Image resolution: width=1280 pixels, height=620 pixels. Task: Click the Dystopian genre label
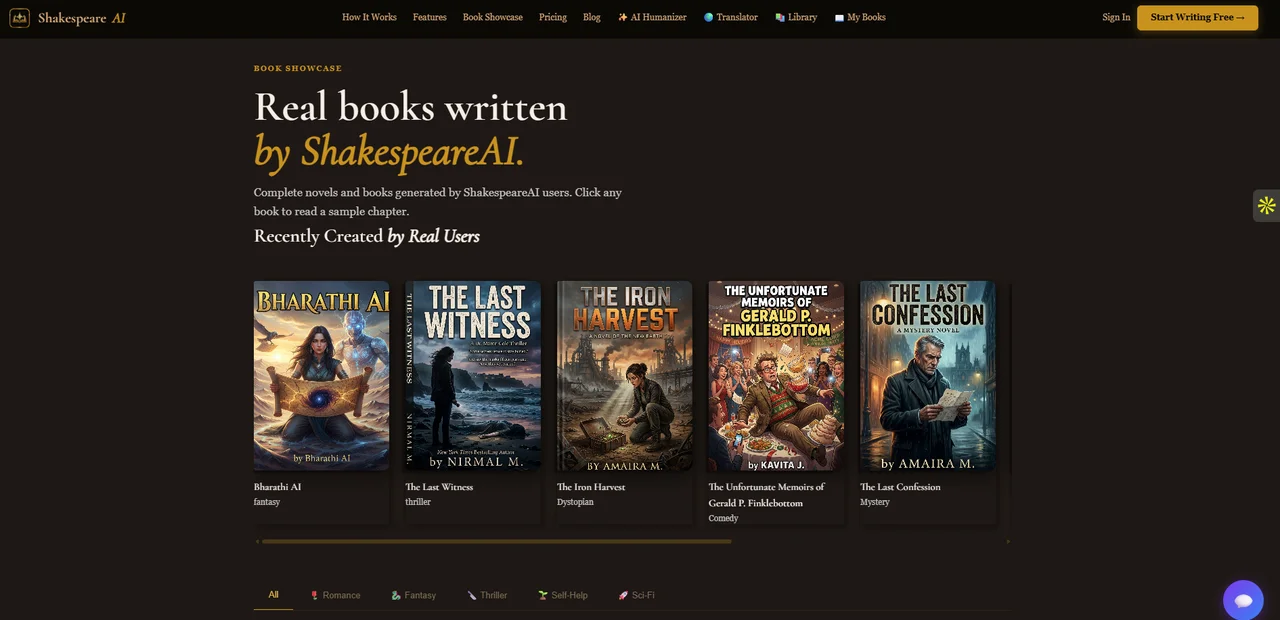[575, 502]
